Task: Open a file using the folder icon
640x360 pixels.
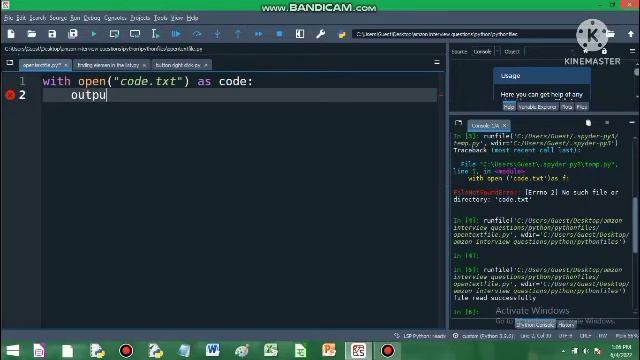Action: [x=31, y=34]
